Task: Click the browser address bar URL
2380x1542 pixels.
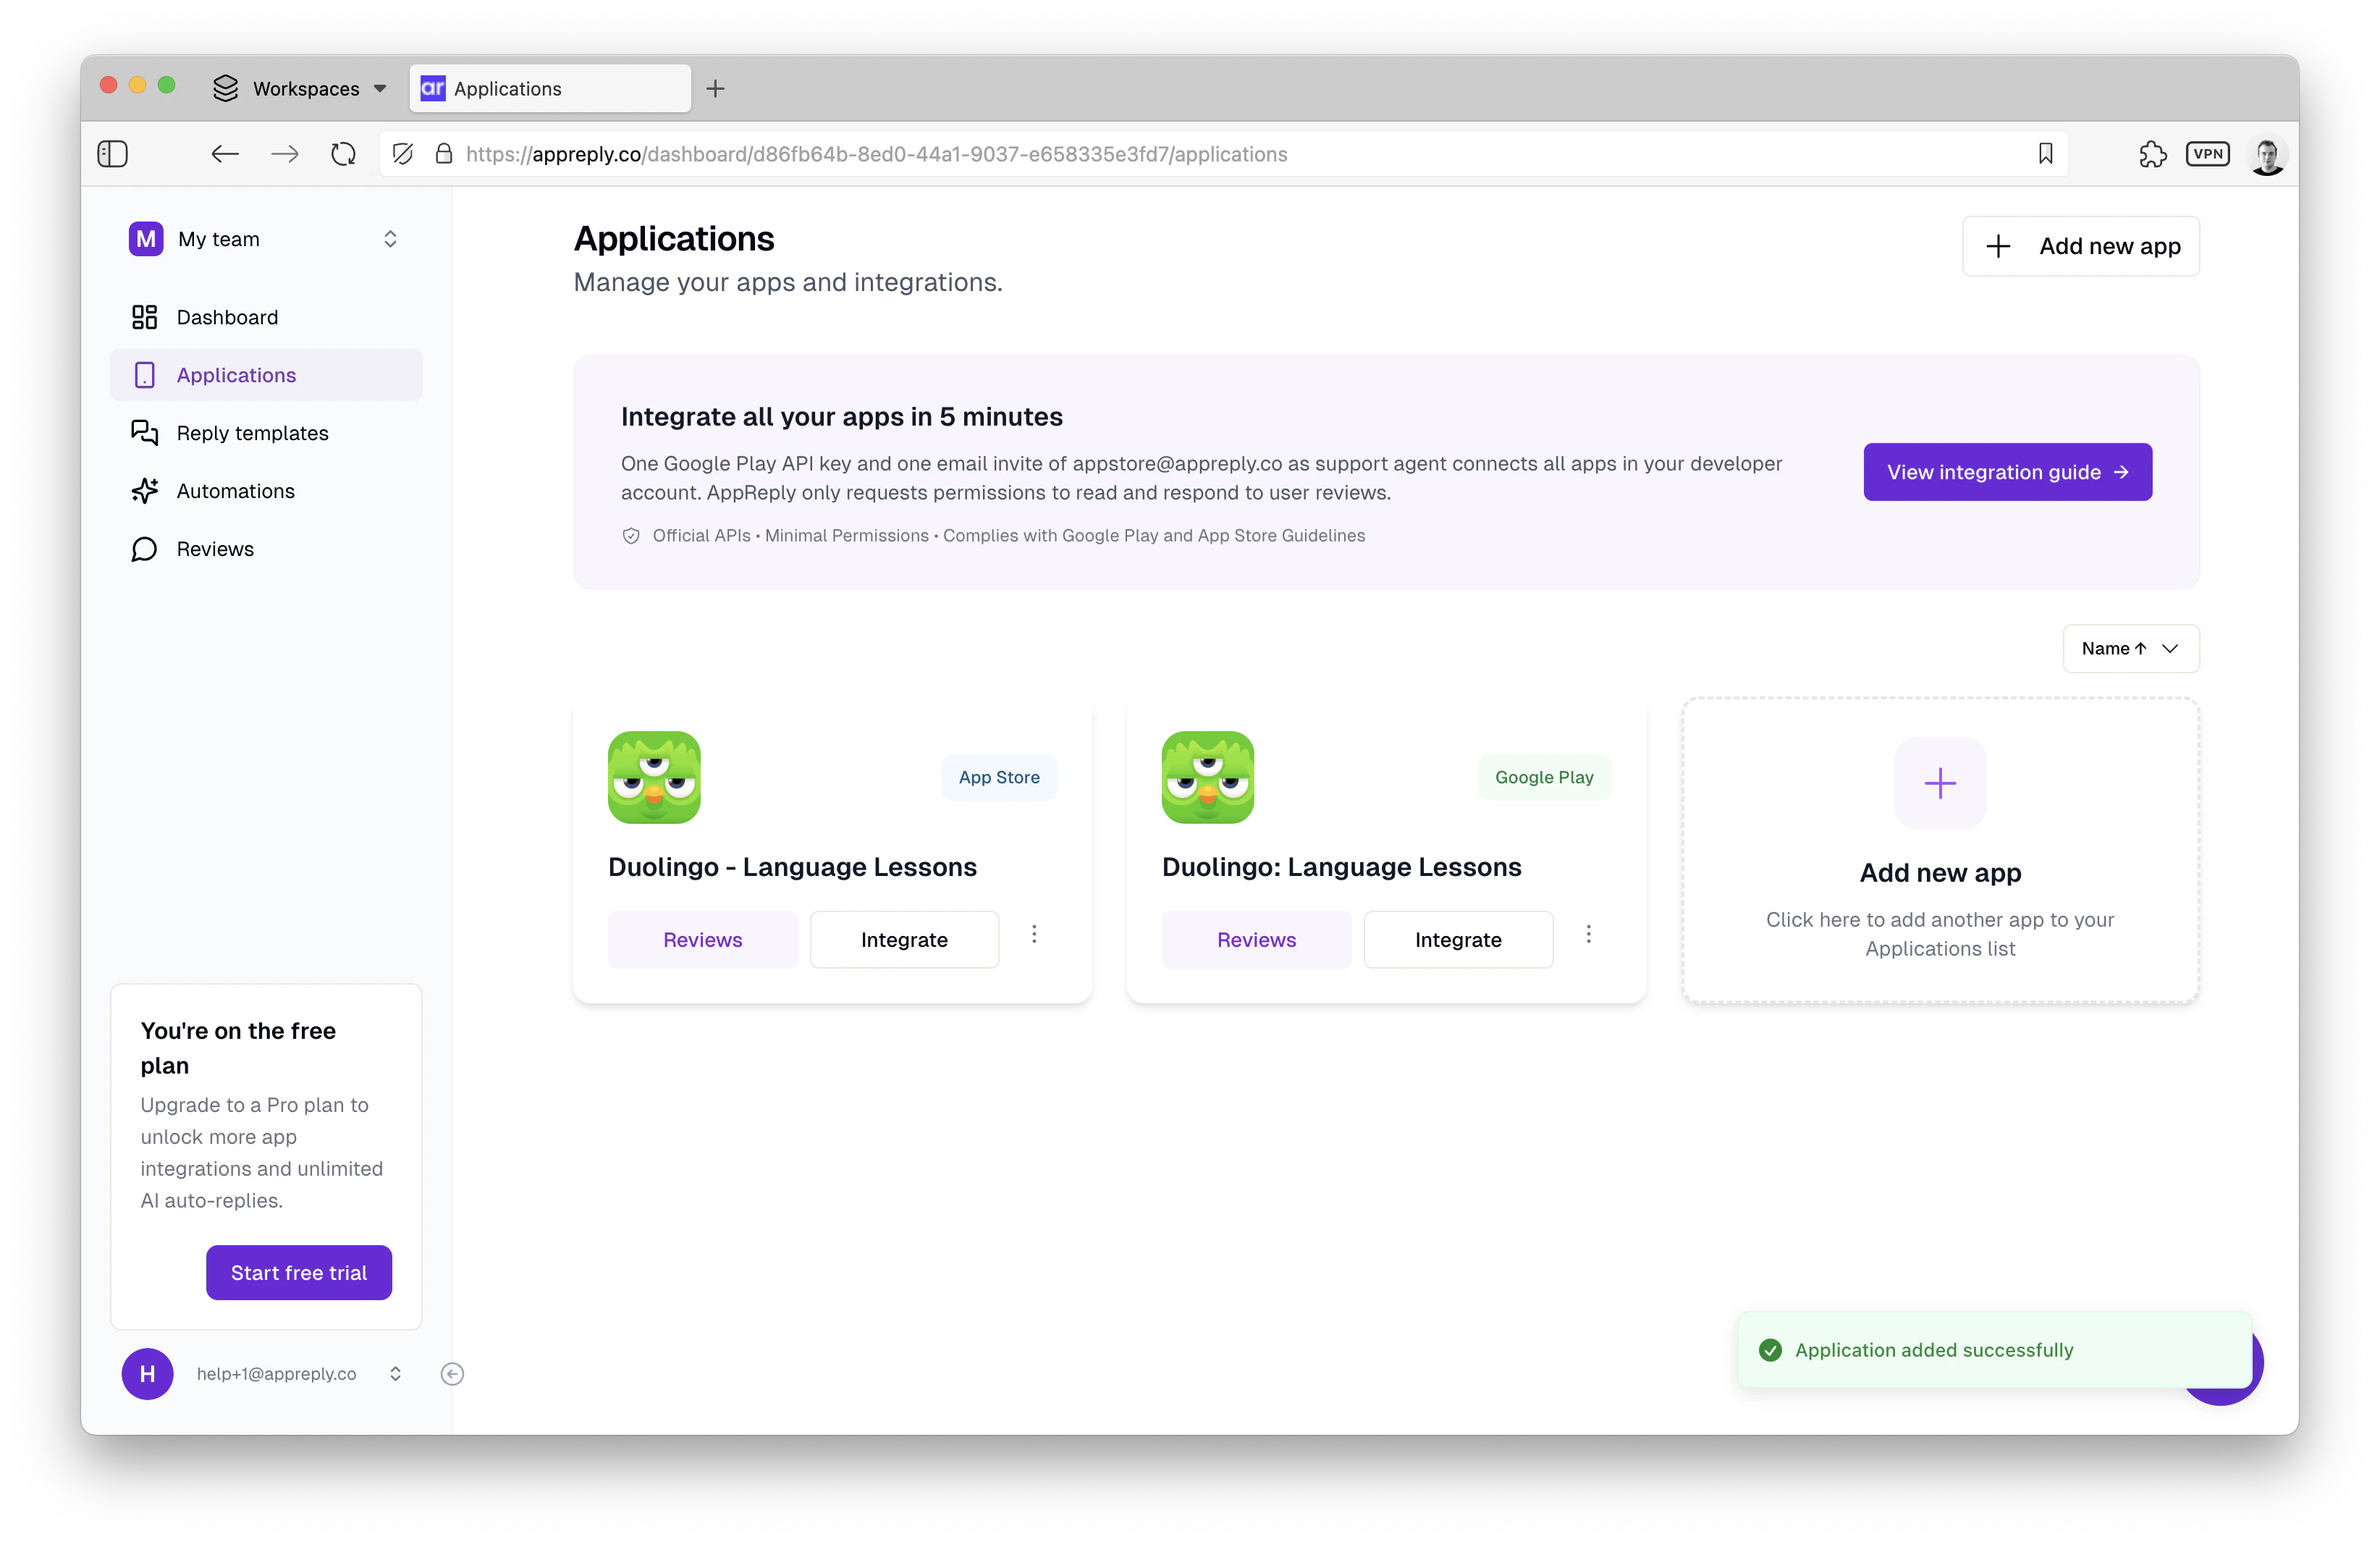Action: click(x=876, y=154)
